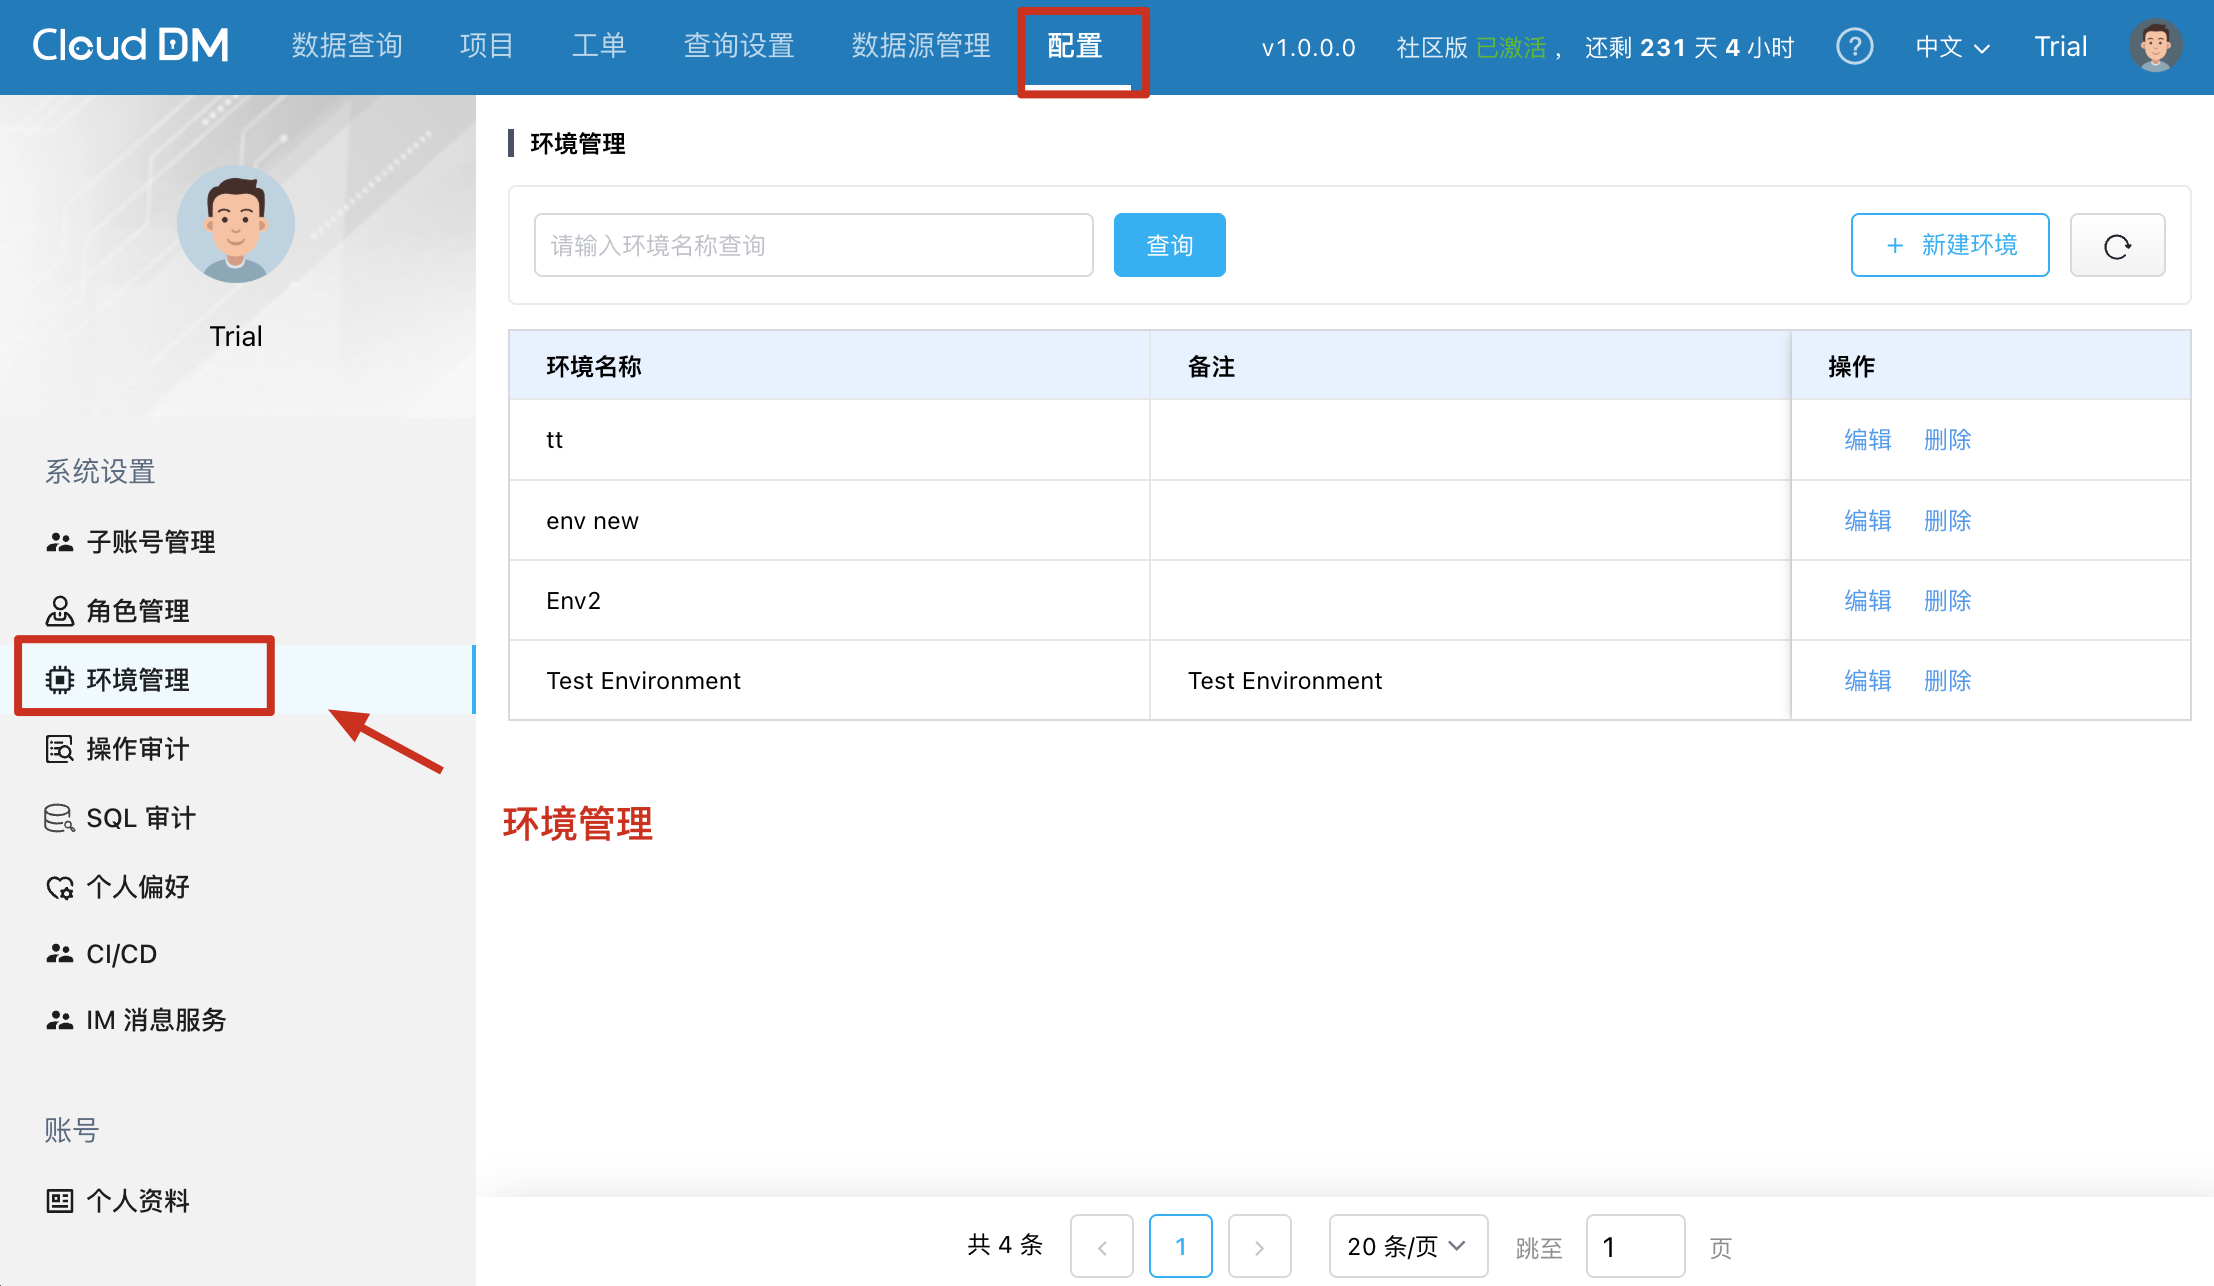Click 编辑 for the Env2 row

point(1867,601)
